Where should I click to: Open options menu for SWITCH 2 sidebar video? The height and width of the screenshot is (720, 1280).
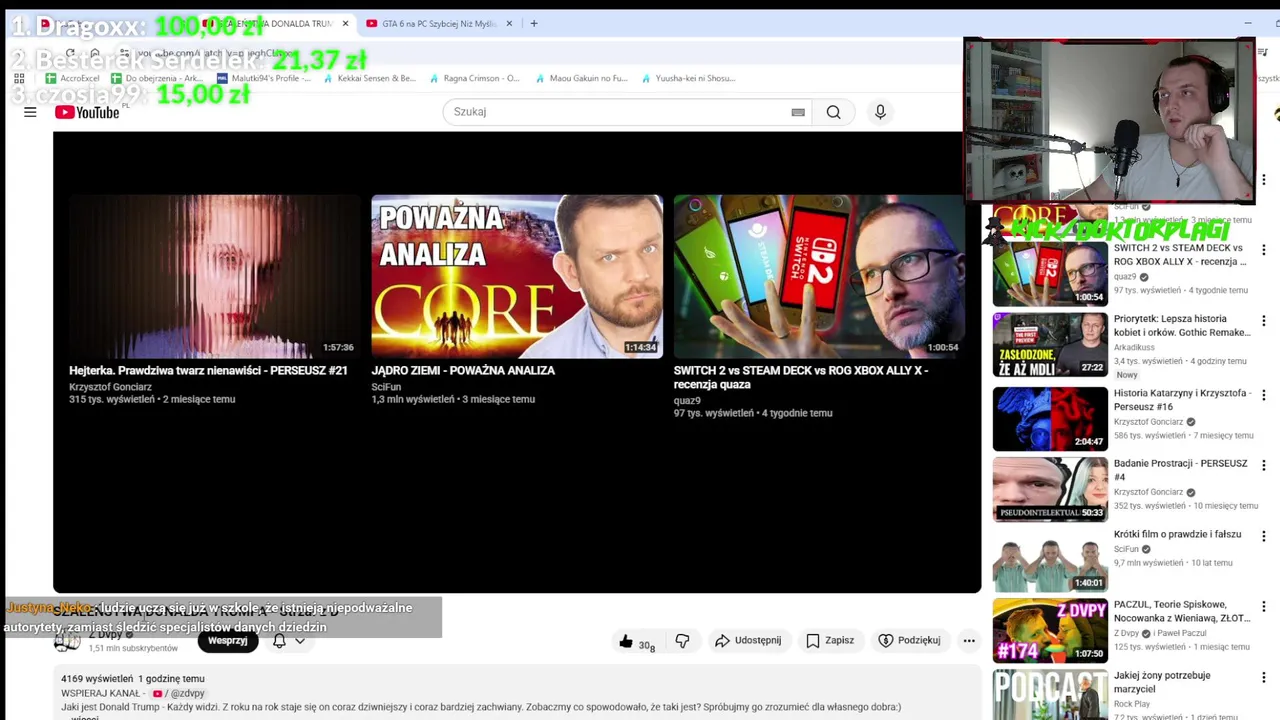(1263, 250)
